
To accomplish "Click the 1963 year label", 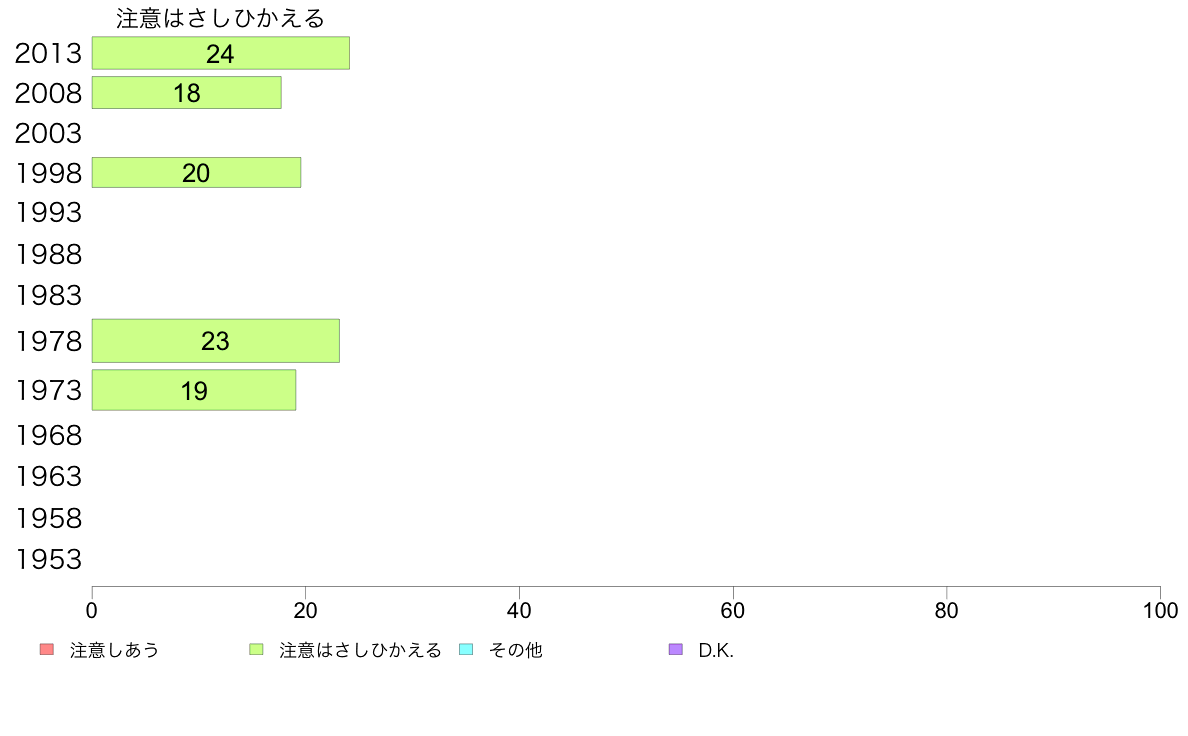I will 48,477.
